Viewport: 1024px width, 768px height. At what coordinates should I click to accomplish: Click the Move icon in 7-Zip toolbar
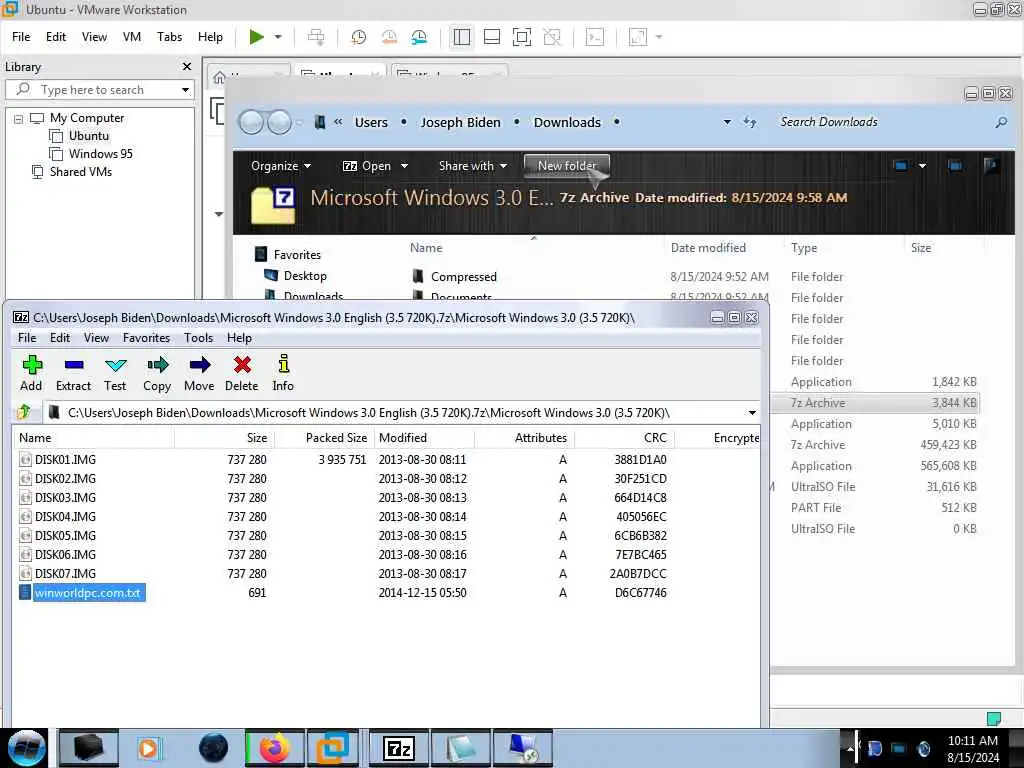pos(199,364)
